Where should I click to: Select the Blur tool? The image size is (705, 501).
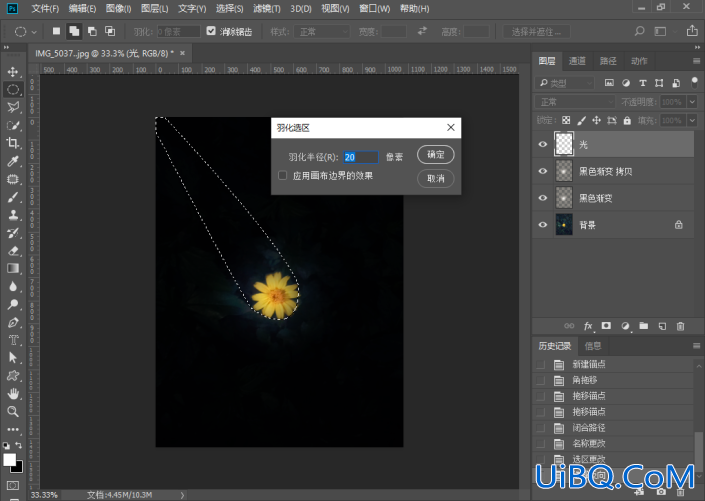tap(13, 286)
